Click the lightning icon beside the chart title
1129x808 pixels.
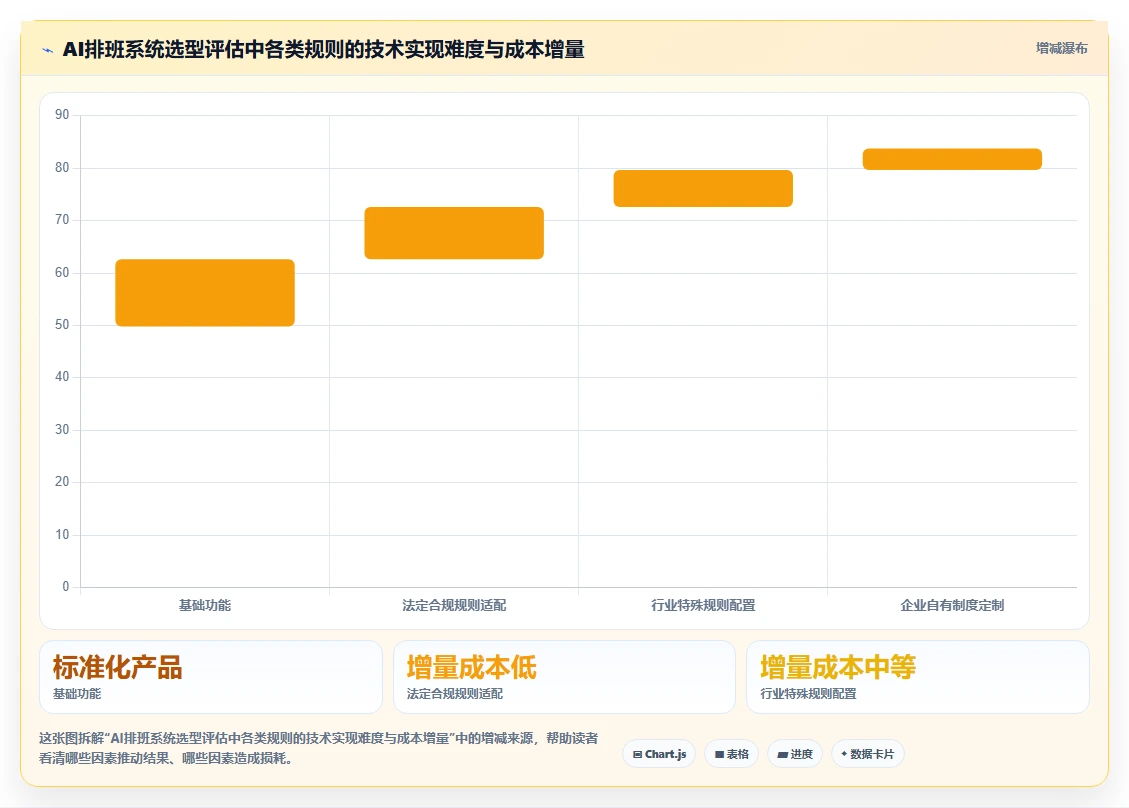pos(48,50)
